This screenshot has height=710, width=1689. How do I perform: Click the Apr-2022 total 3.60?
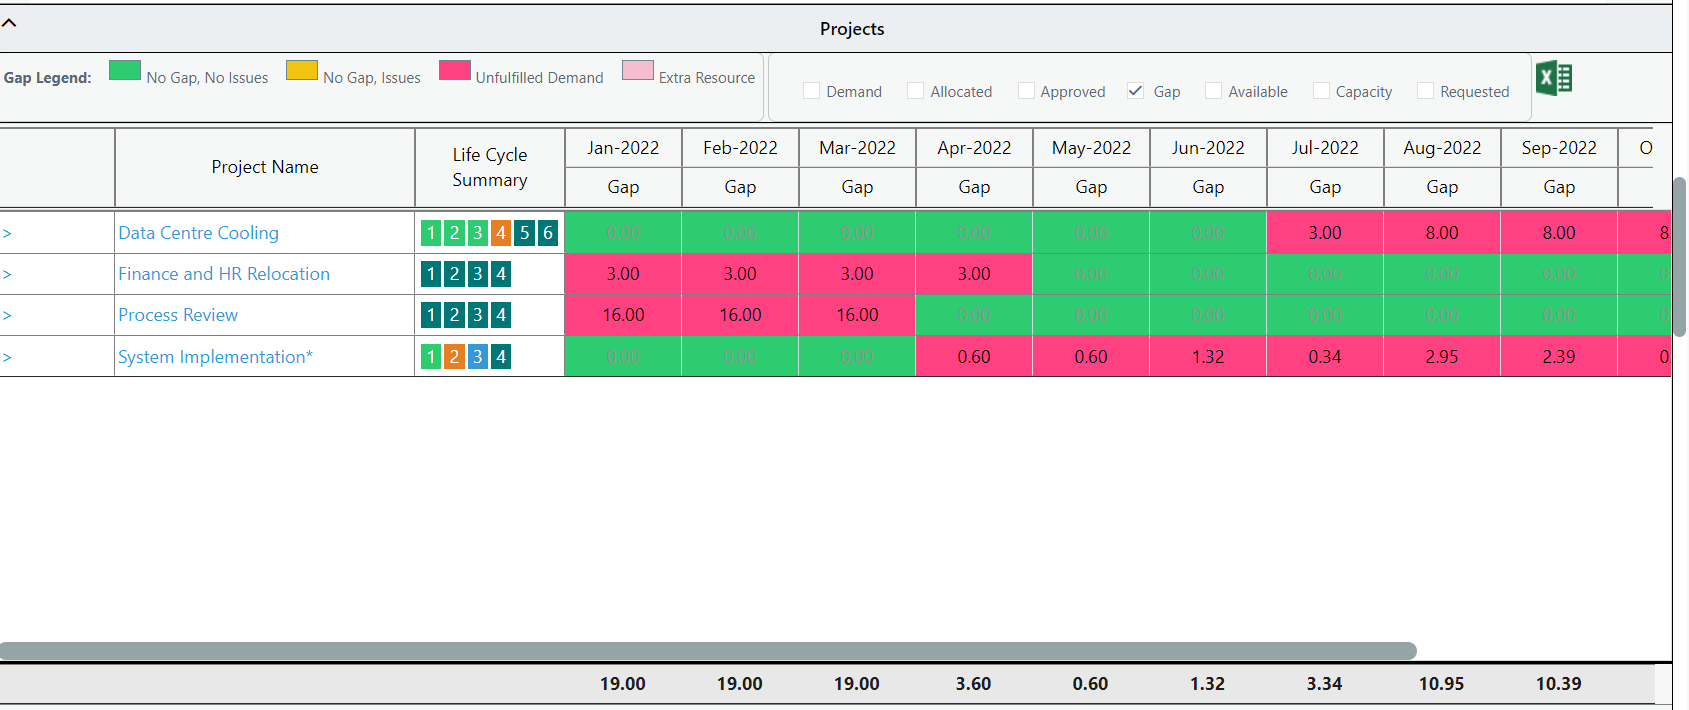pos(973,684)
